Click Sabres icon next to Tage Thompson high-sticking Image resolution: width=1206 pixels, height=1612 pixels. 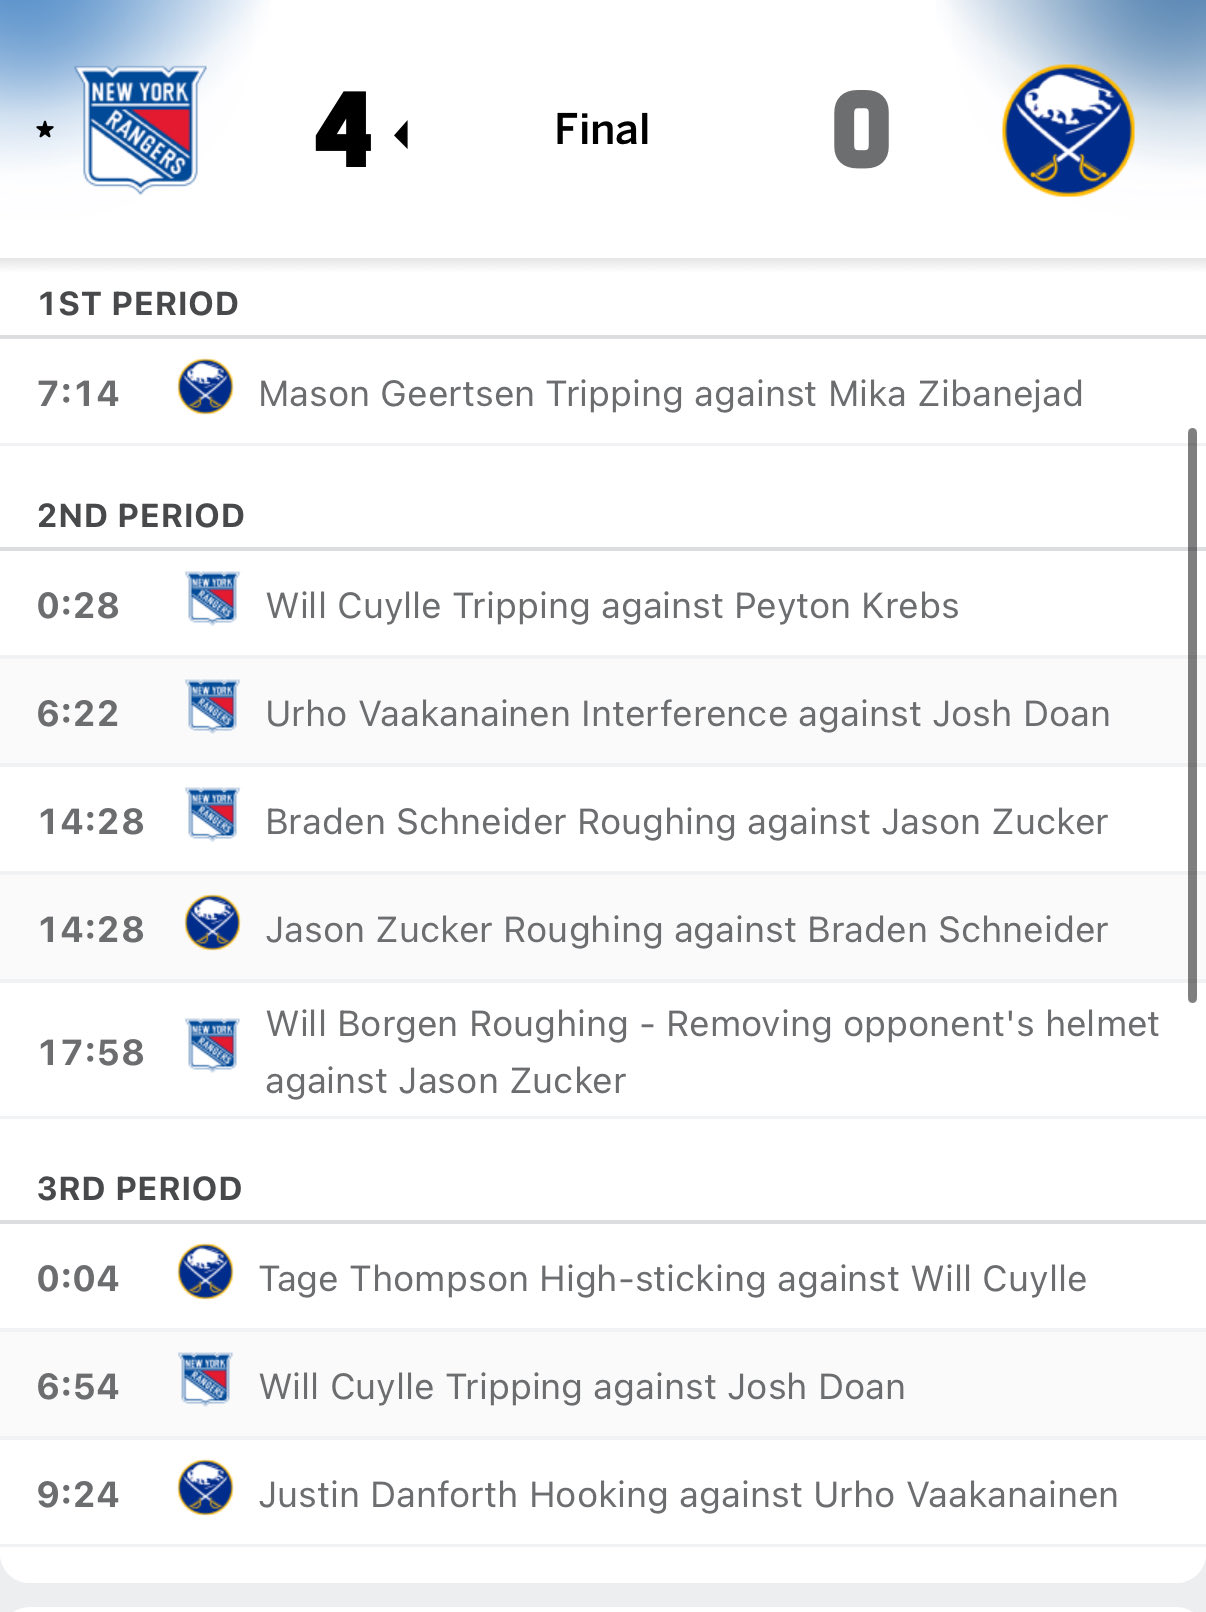(205, 1272)
